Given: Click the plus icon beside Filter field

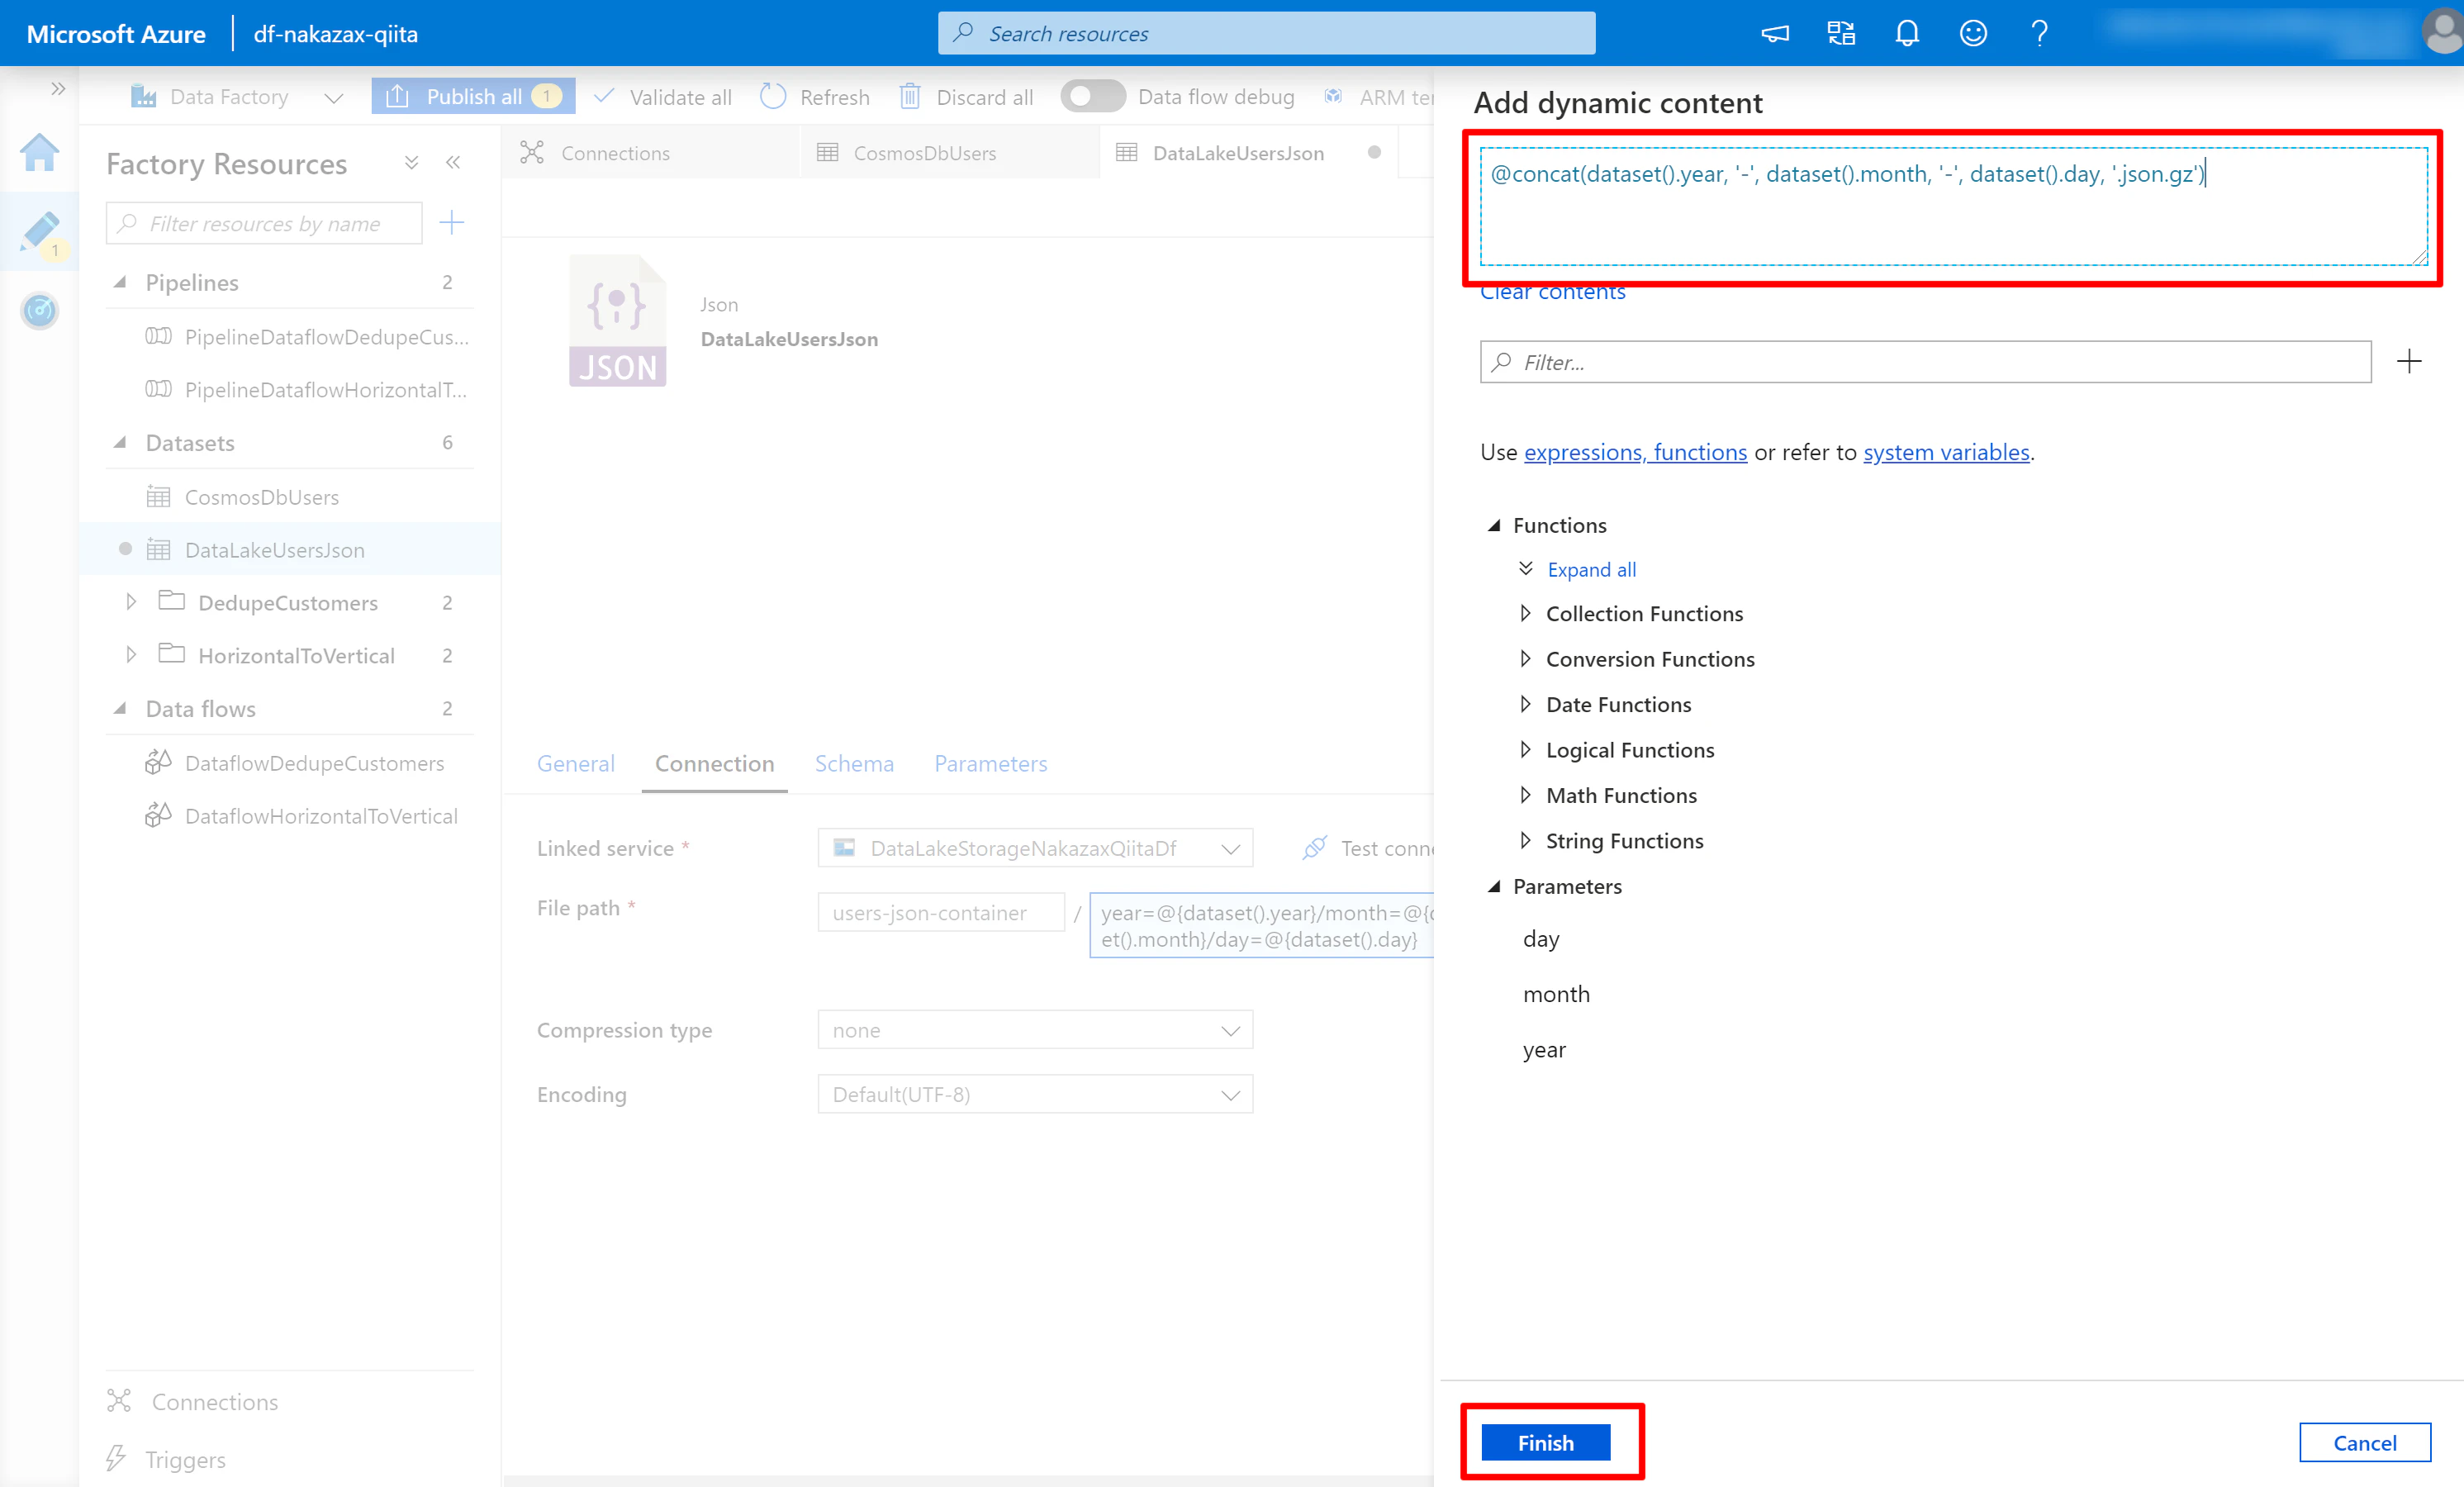Looking at the screenshot, I should point(2409,361).
